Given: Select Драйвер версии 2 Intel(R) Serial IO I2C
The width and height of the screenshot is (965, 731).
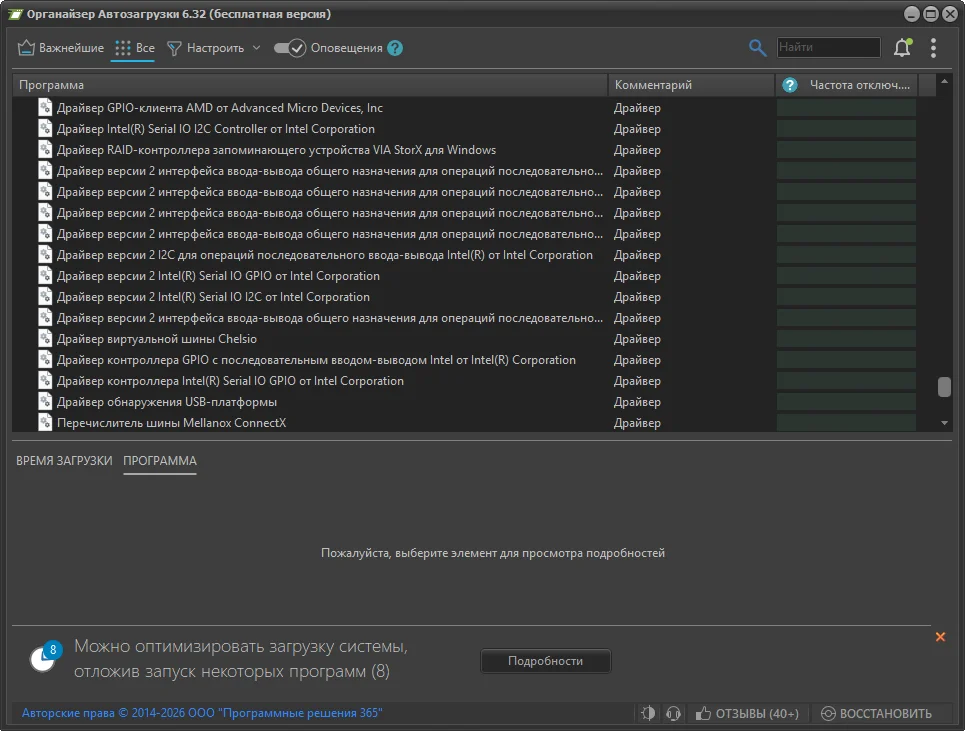Looking at the screenshot, I should (465, 297).
